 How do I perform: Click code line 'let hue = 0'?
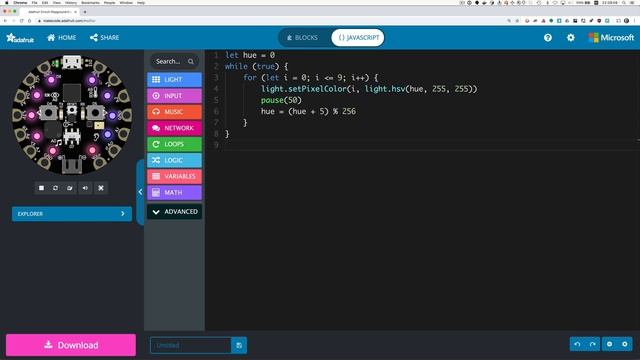pos(250,55)
